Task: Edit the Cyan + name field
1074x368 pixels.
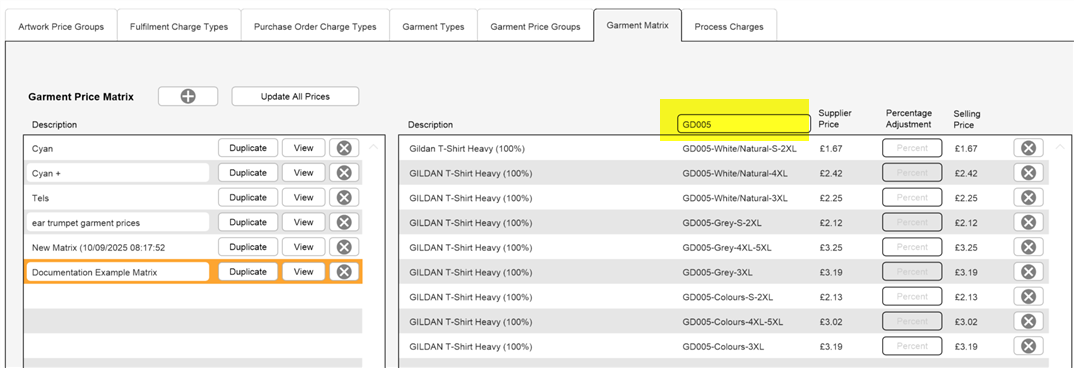Action: click(x=118, y=173)
